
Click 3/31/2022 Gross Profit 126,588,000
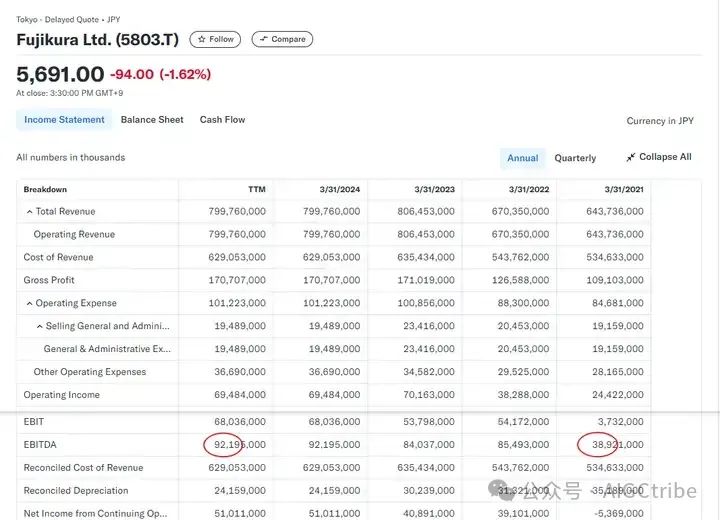click(520, 280)
